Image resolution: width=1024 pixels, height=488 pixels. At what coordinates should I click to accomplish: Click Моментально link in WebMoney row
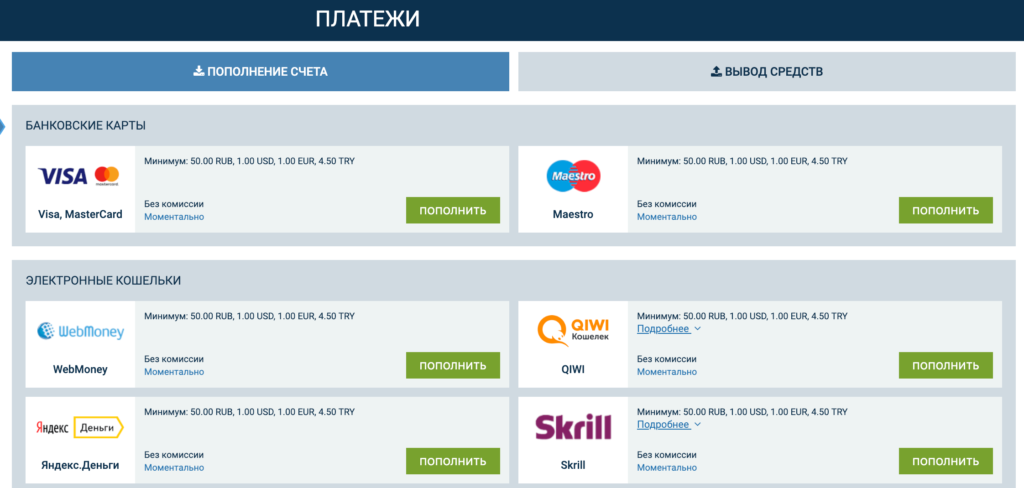point(174,372)
